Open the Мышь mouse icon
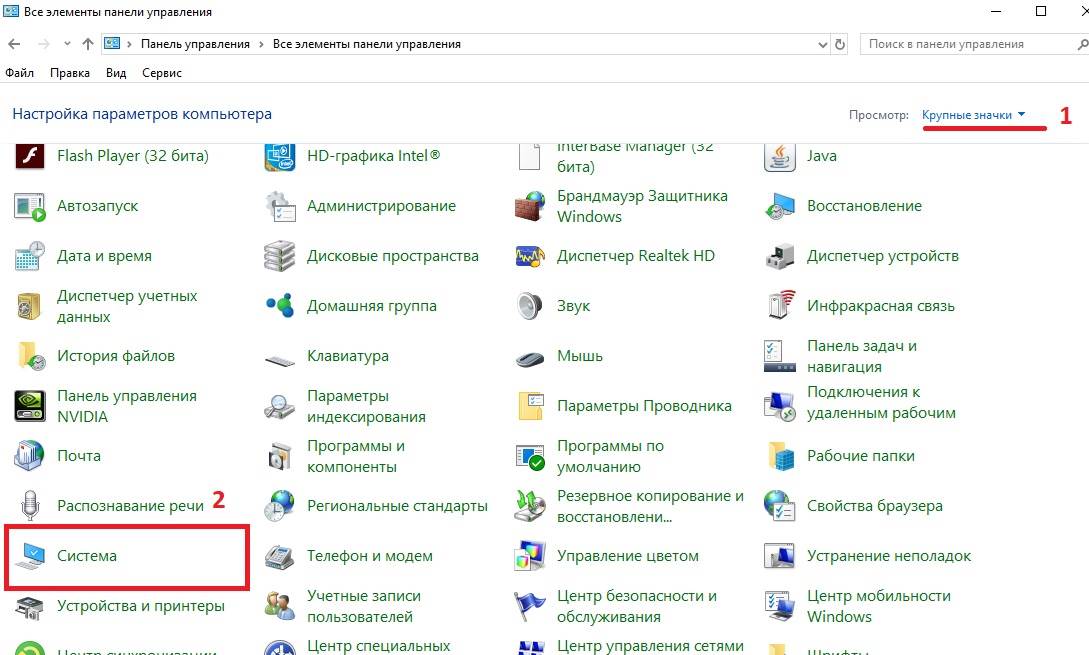The width and height of the screenshot is (1089, 655). [530, 359]
